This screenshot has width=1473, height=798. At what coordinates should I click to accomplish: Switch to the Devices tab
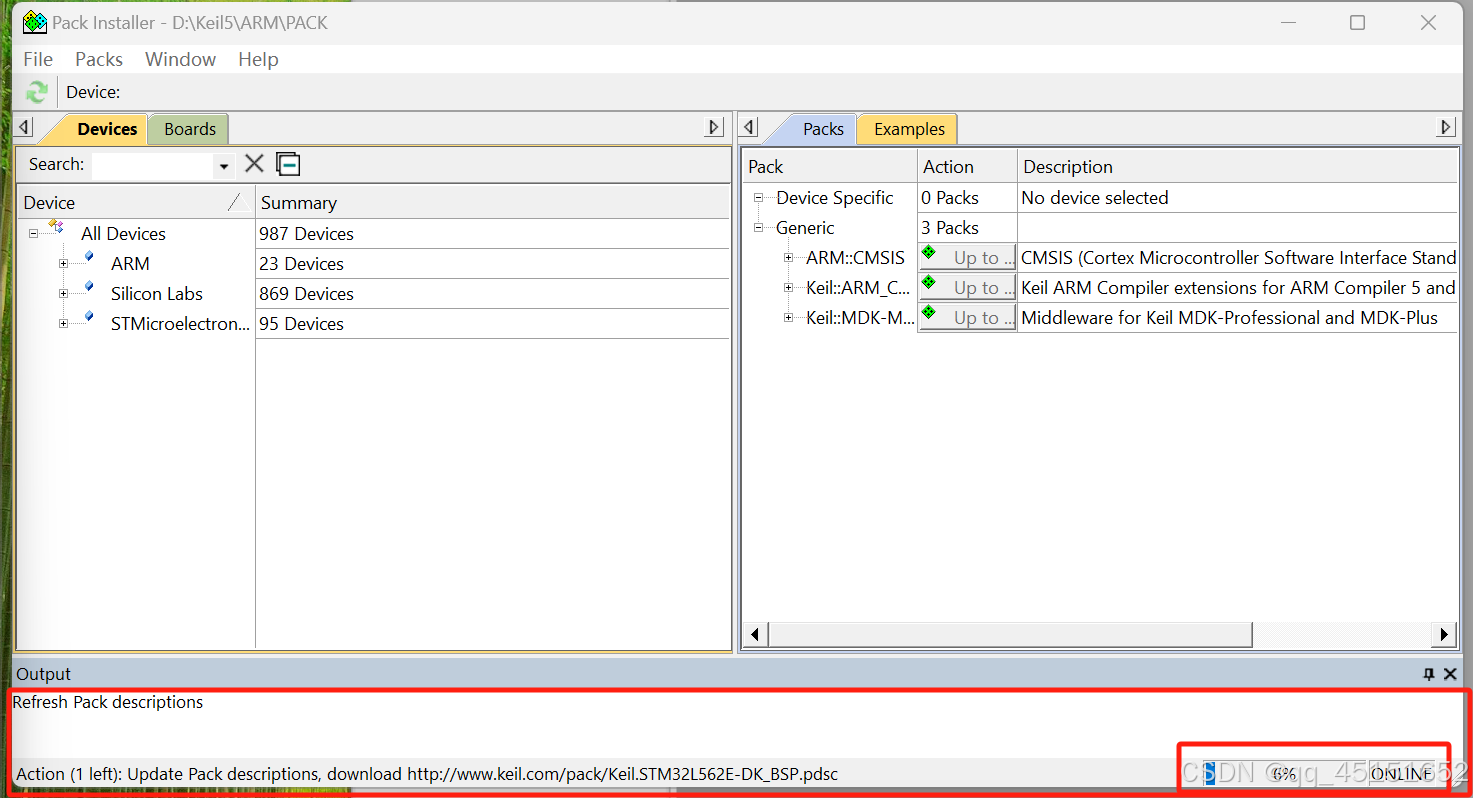tap(107, 129)
